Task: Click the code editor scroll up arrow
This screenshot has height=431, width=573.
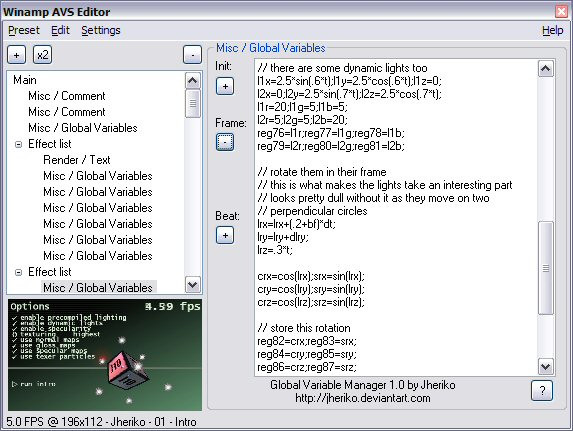Action: tap(546, 68)
